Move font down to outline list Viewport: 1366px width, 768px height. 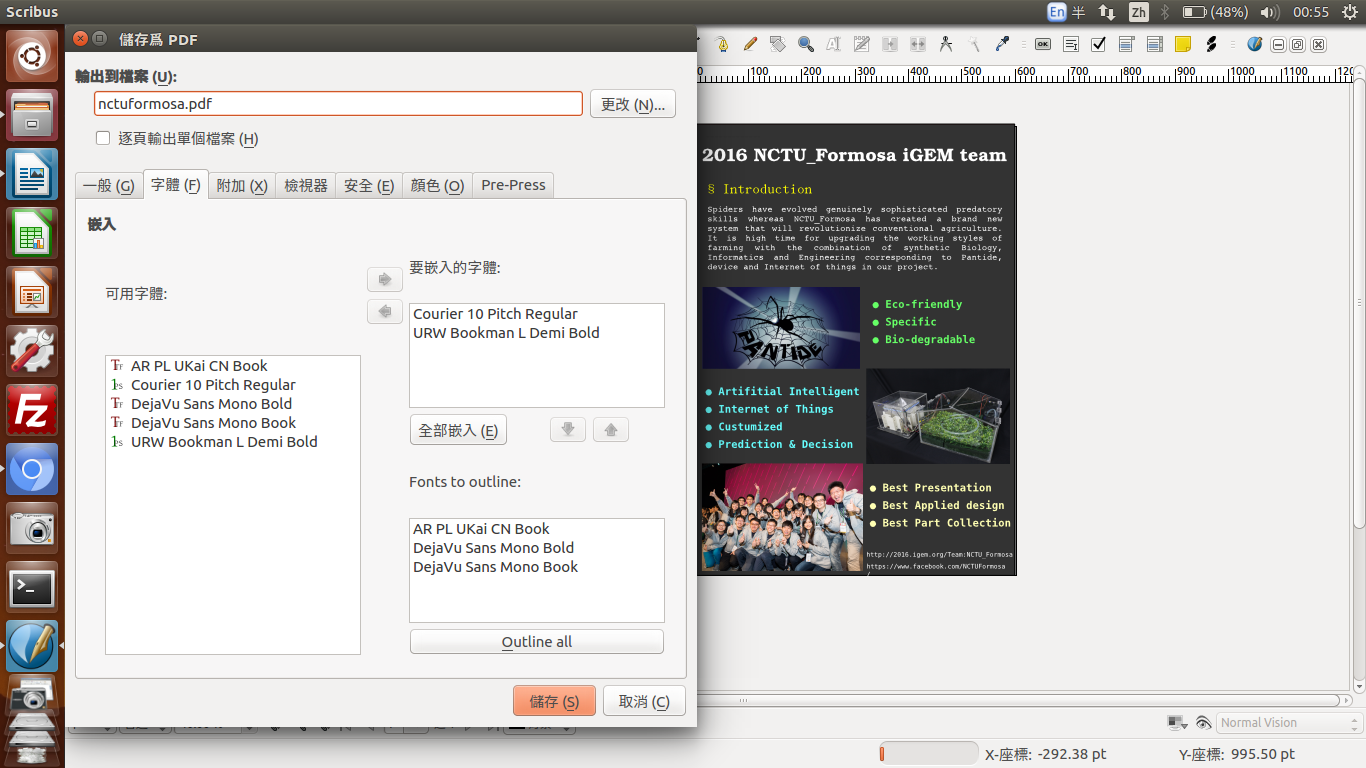click(568, 430)
